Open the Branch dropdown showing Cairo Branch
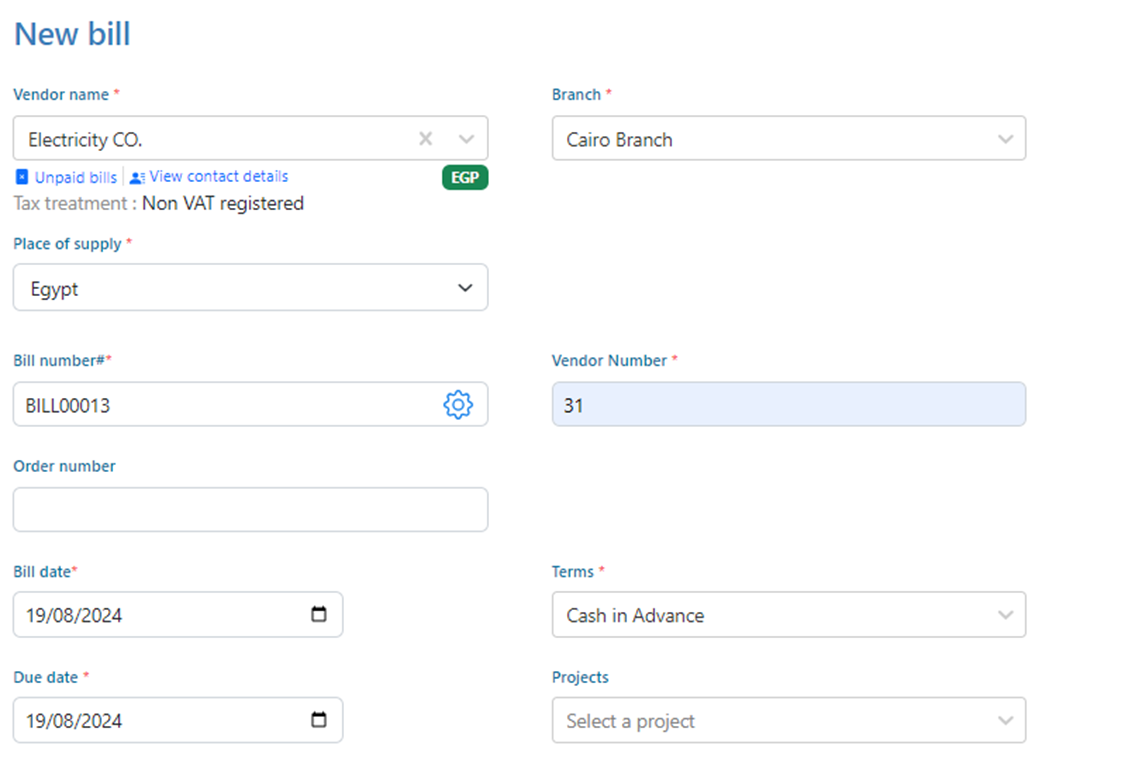This screenshot has height=770, width=1125. 788,139
